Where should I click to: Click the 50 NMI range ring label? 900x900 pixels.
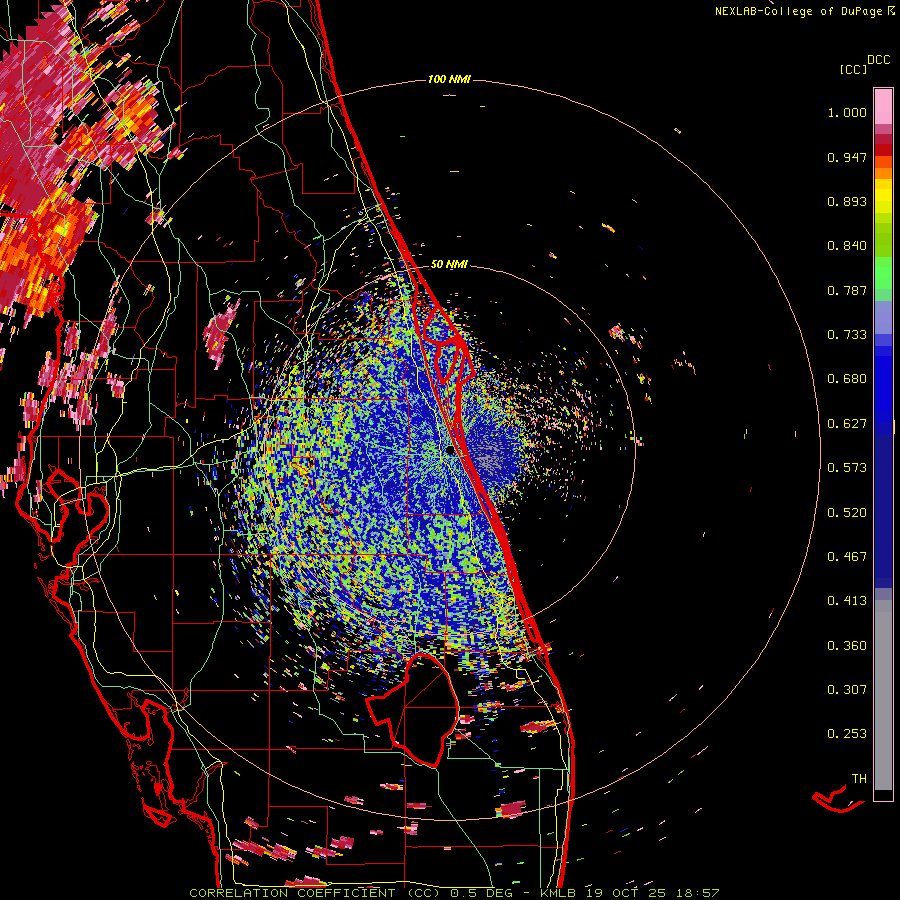449,264
